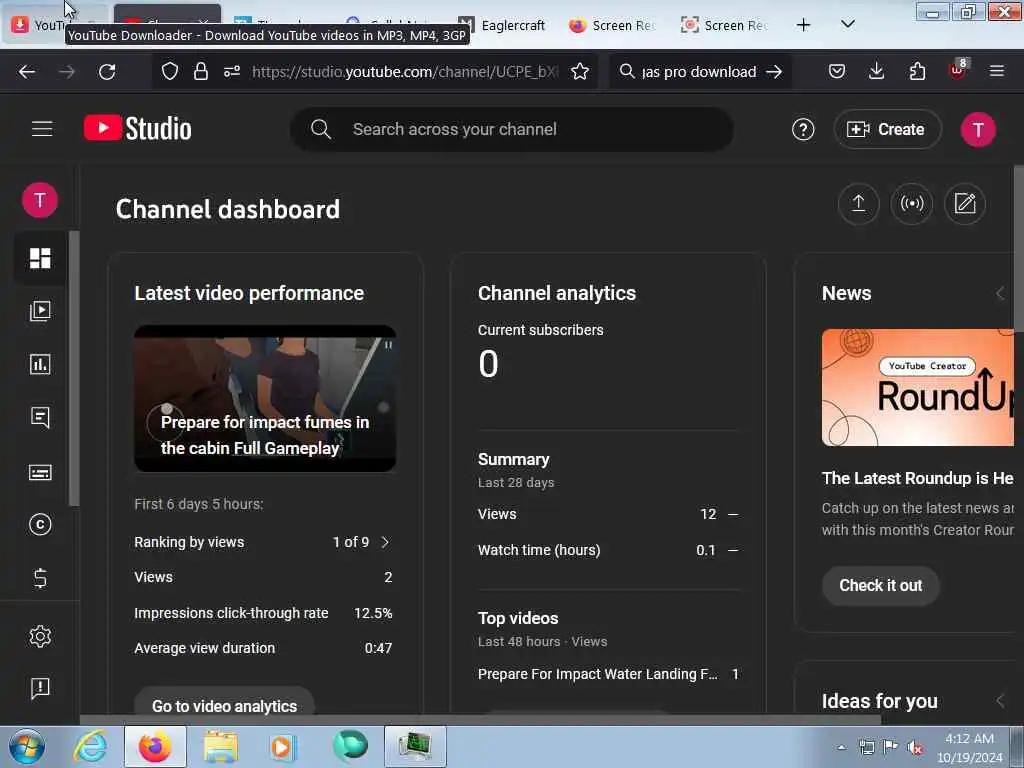Viewport: 1024px width, 768px height.
Task: Click the Upload videos icon
Action: pyautogui.click(x=858, y=204)
